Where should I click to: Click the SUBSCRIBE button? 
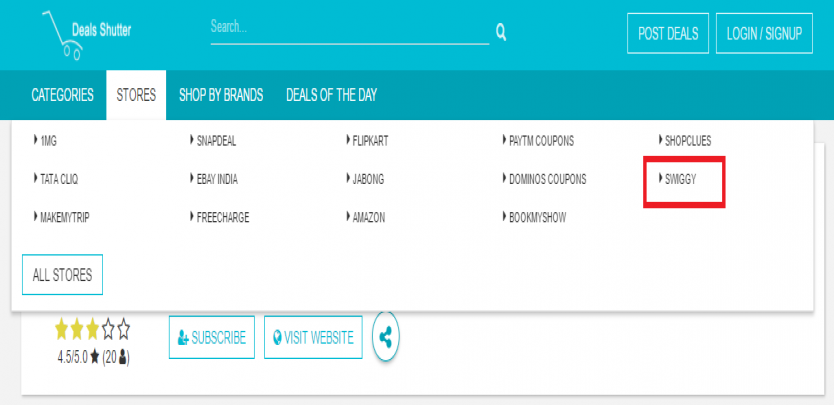[212, 337]
